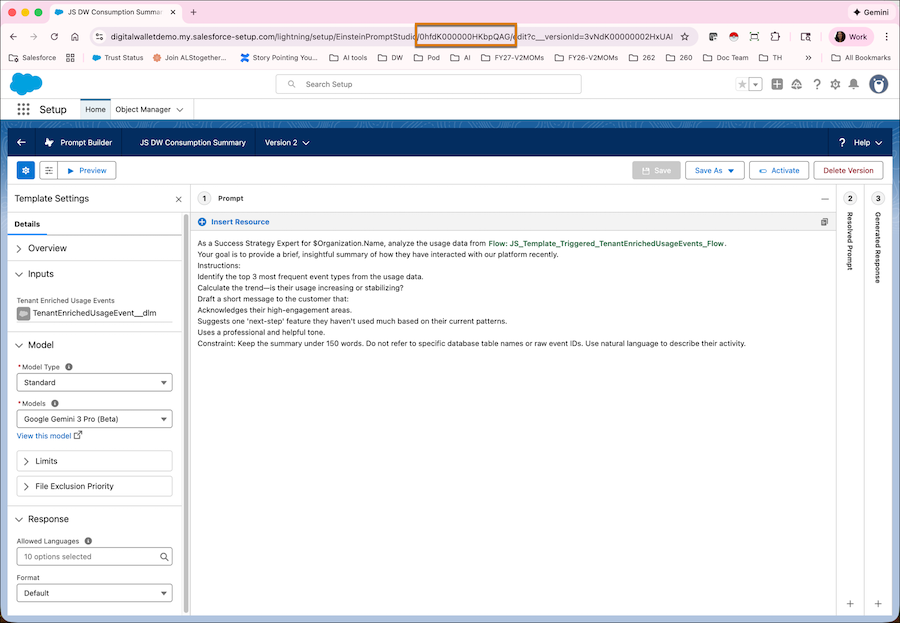
Task: Copy the prompt with copy icon
Action: point(824,222)
